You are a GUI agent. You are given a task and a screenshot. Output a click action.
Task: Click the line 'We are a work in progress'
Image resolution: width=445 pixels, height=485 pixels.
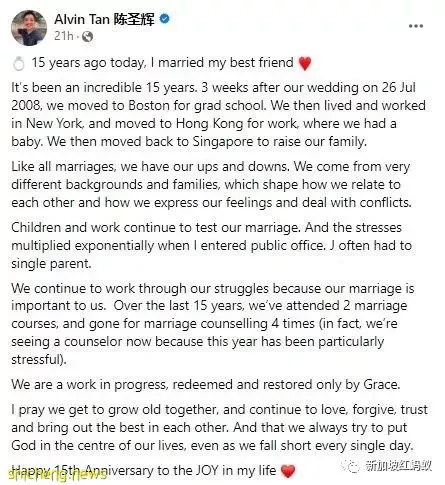[206, 384]
